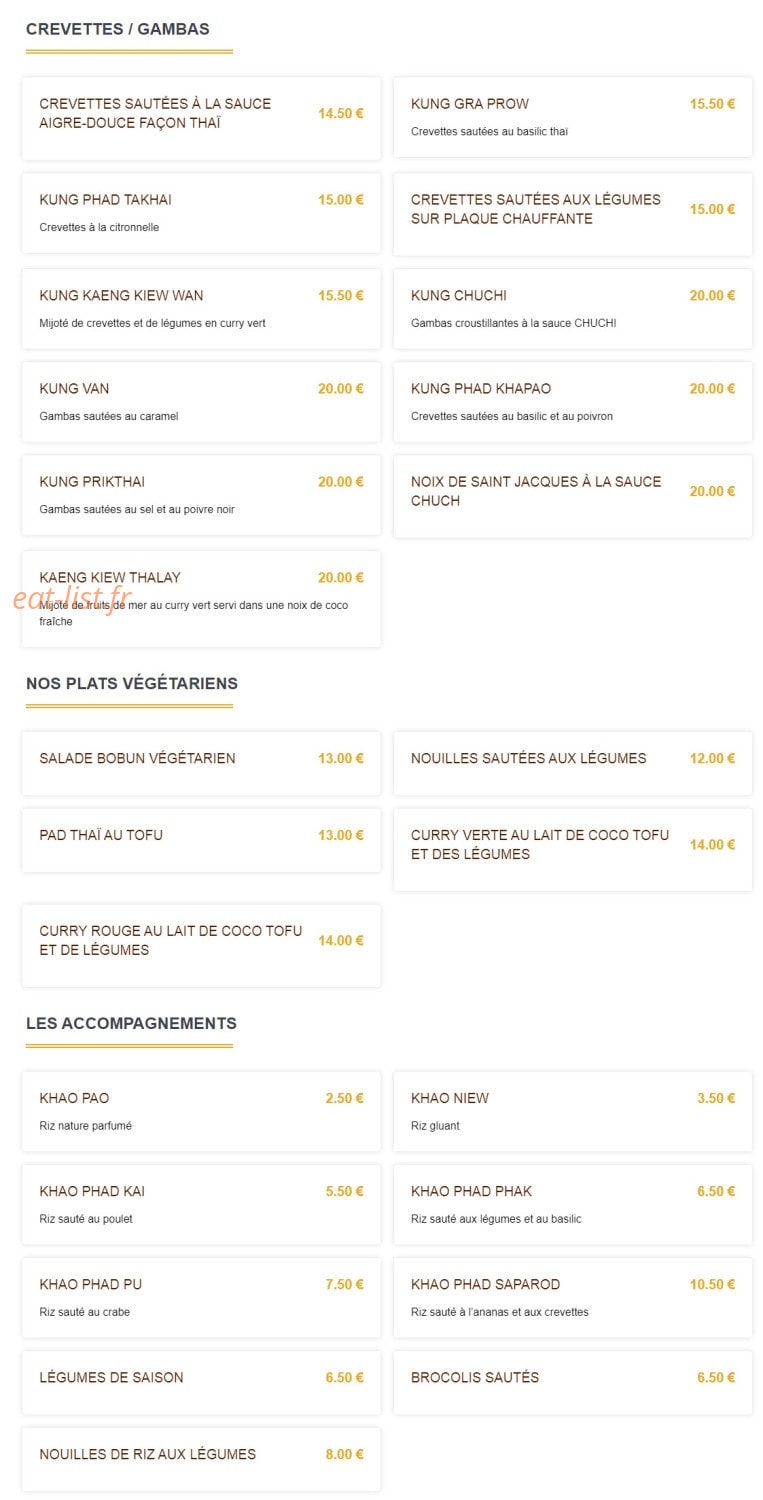Select the Khao Pao rice side

(201, 1112)
